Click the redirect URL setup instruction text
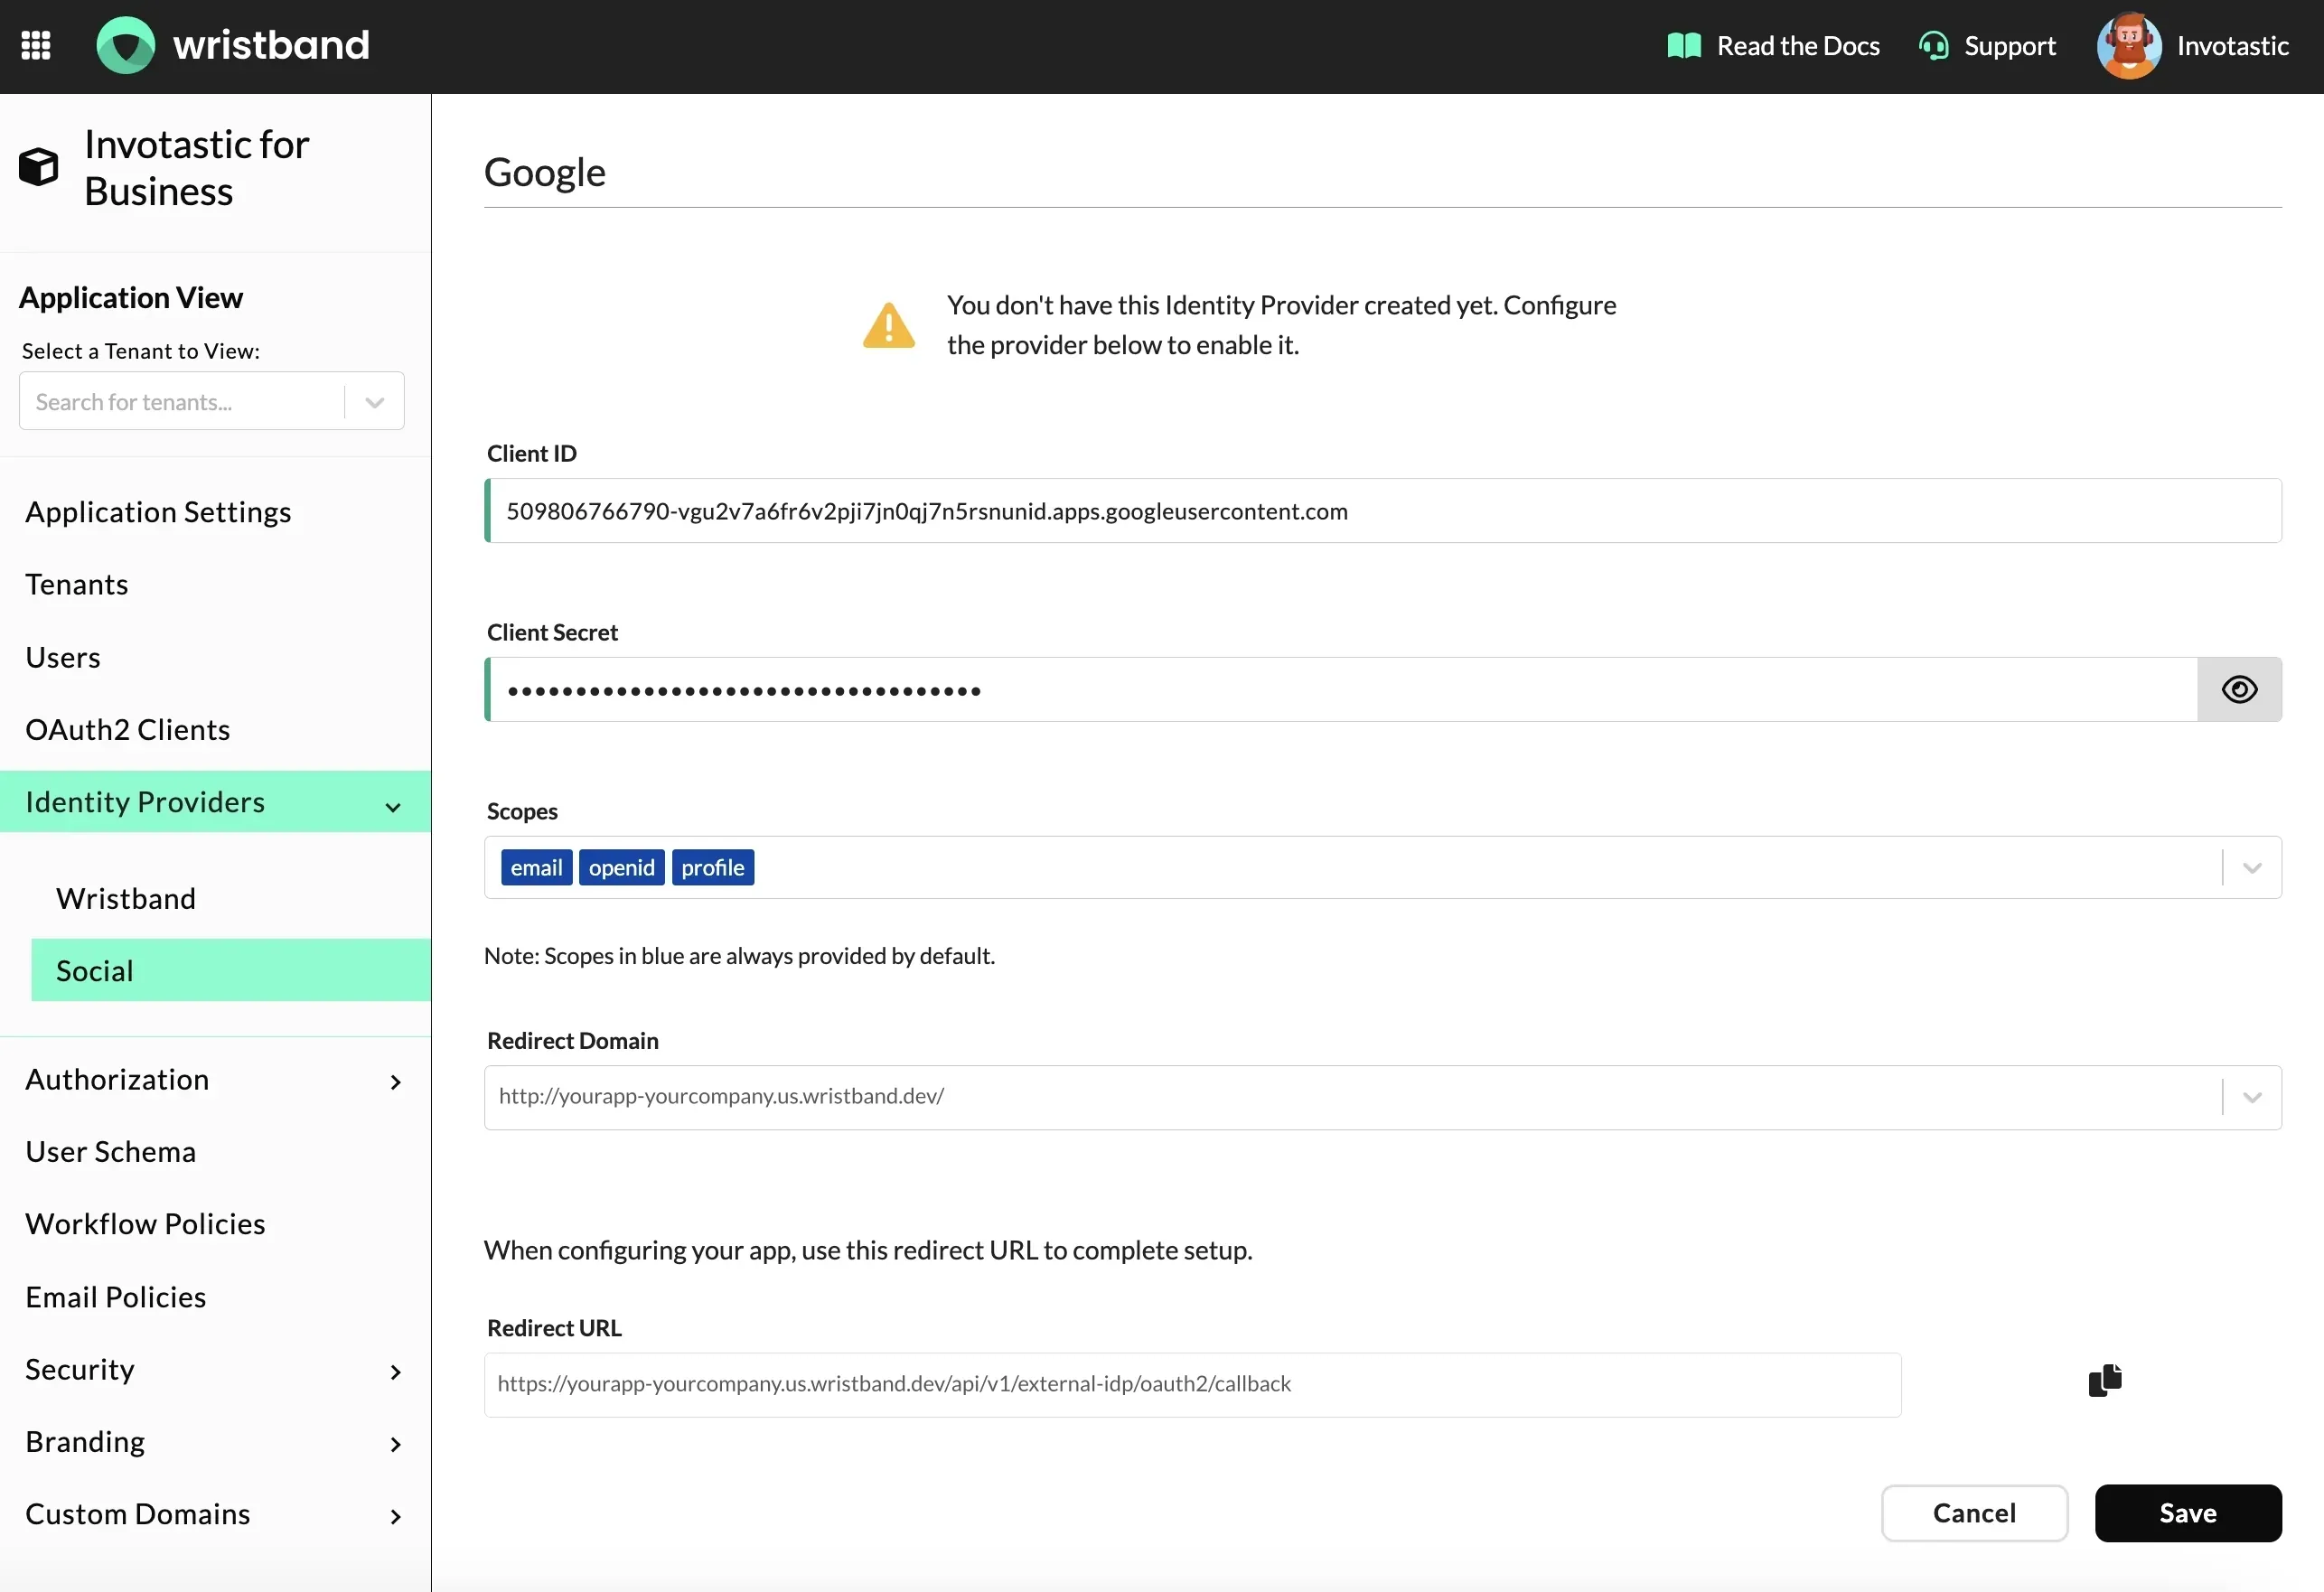Screen dimensions: 2324x1592 pyautogui.click(x=868, y=1251)
